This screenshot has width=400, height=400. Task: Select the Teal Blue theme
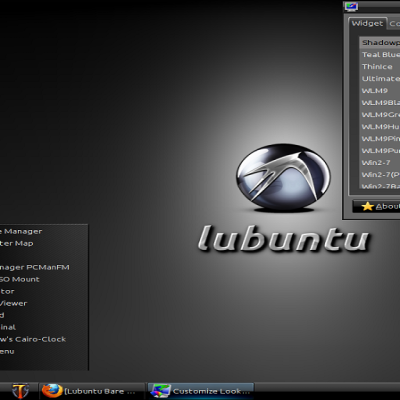(x=380, y=55)
